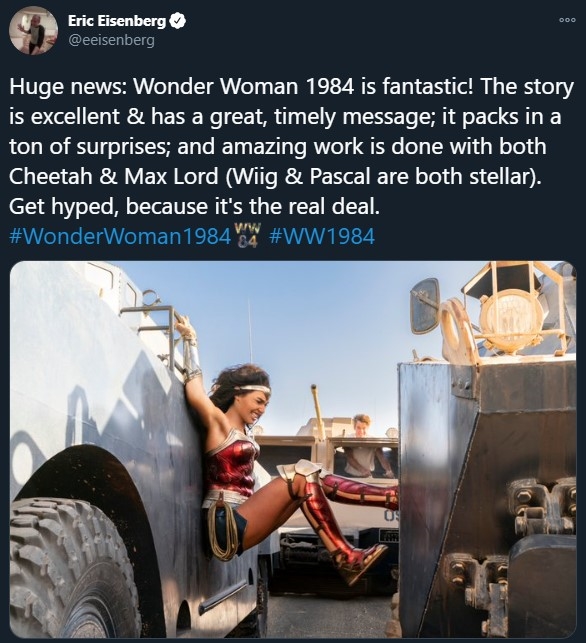Click the gold tiara headband
Image resolution: width=586 pixels, height=643 pixels.
253,389
